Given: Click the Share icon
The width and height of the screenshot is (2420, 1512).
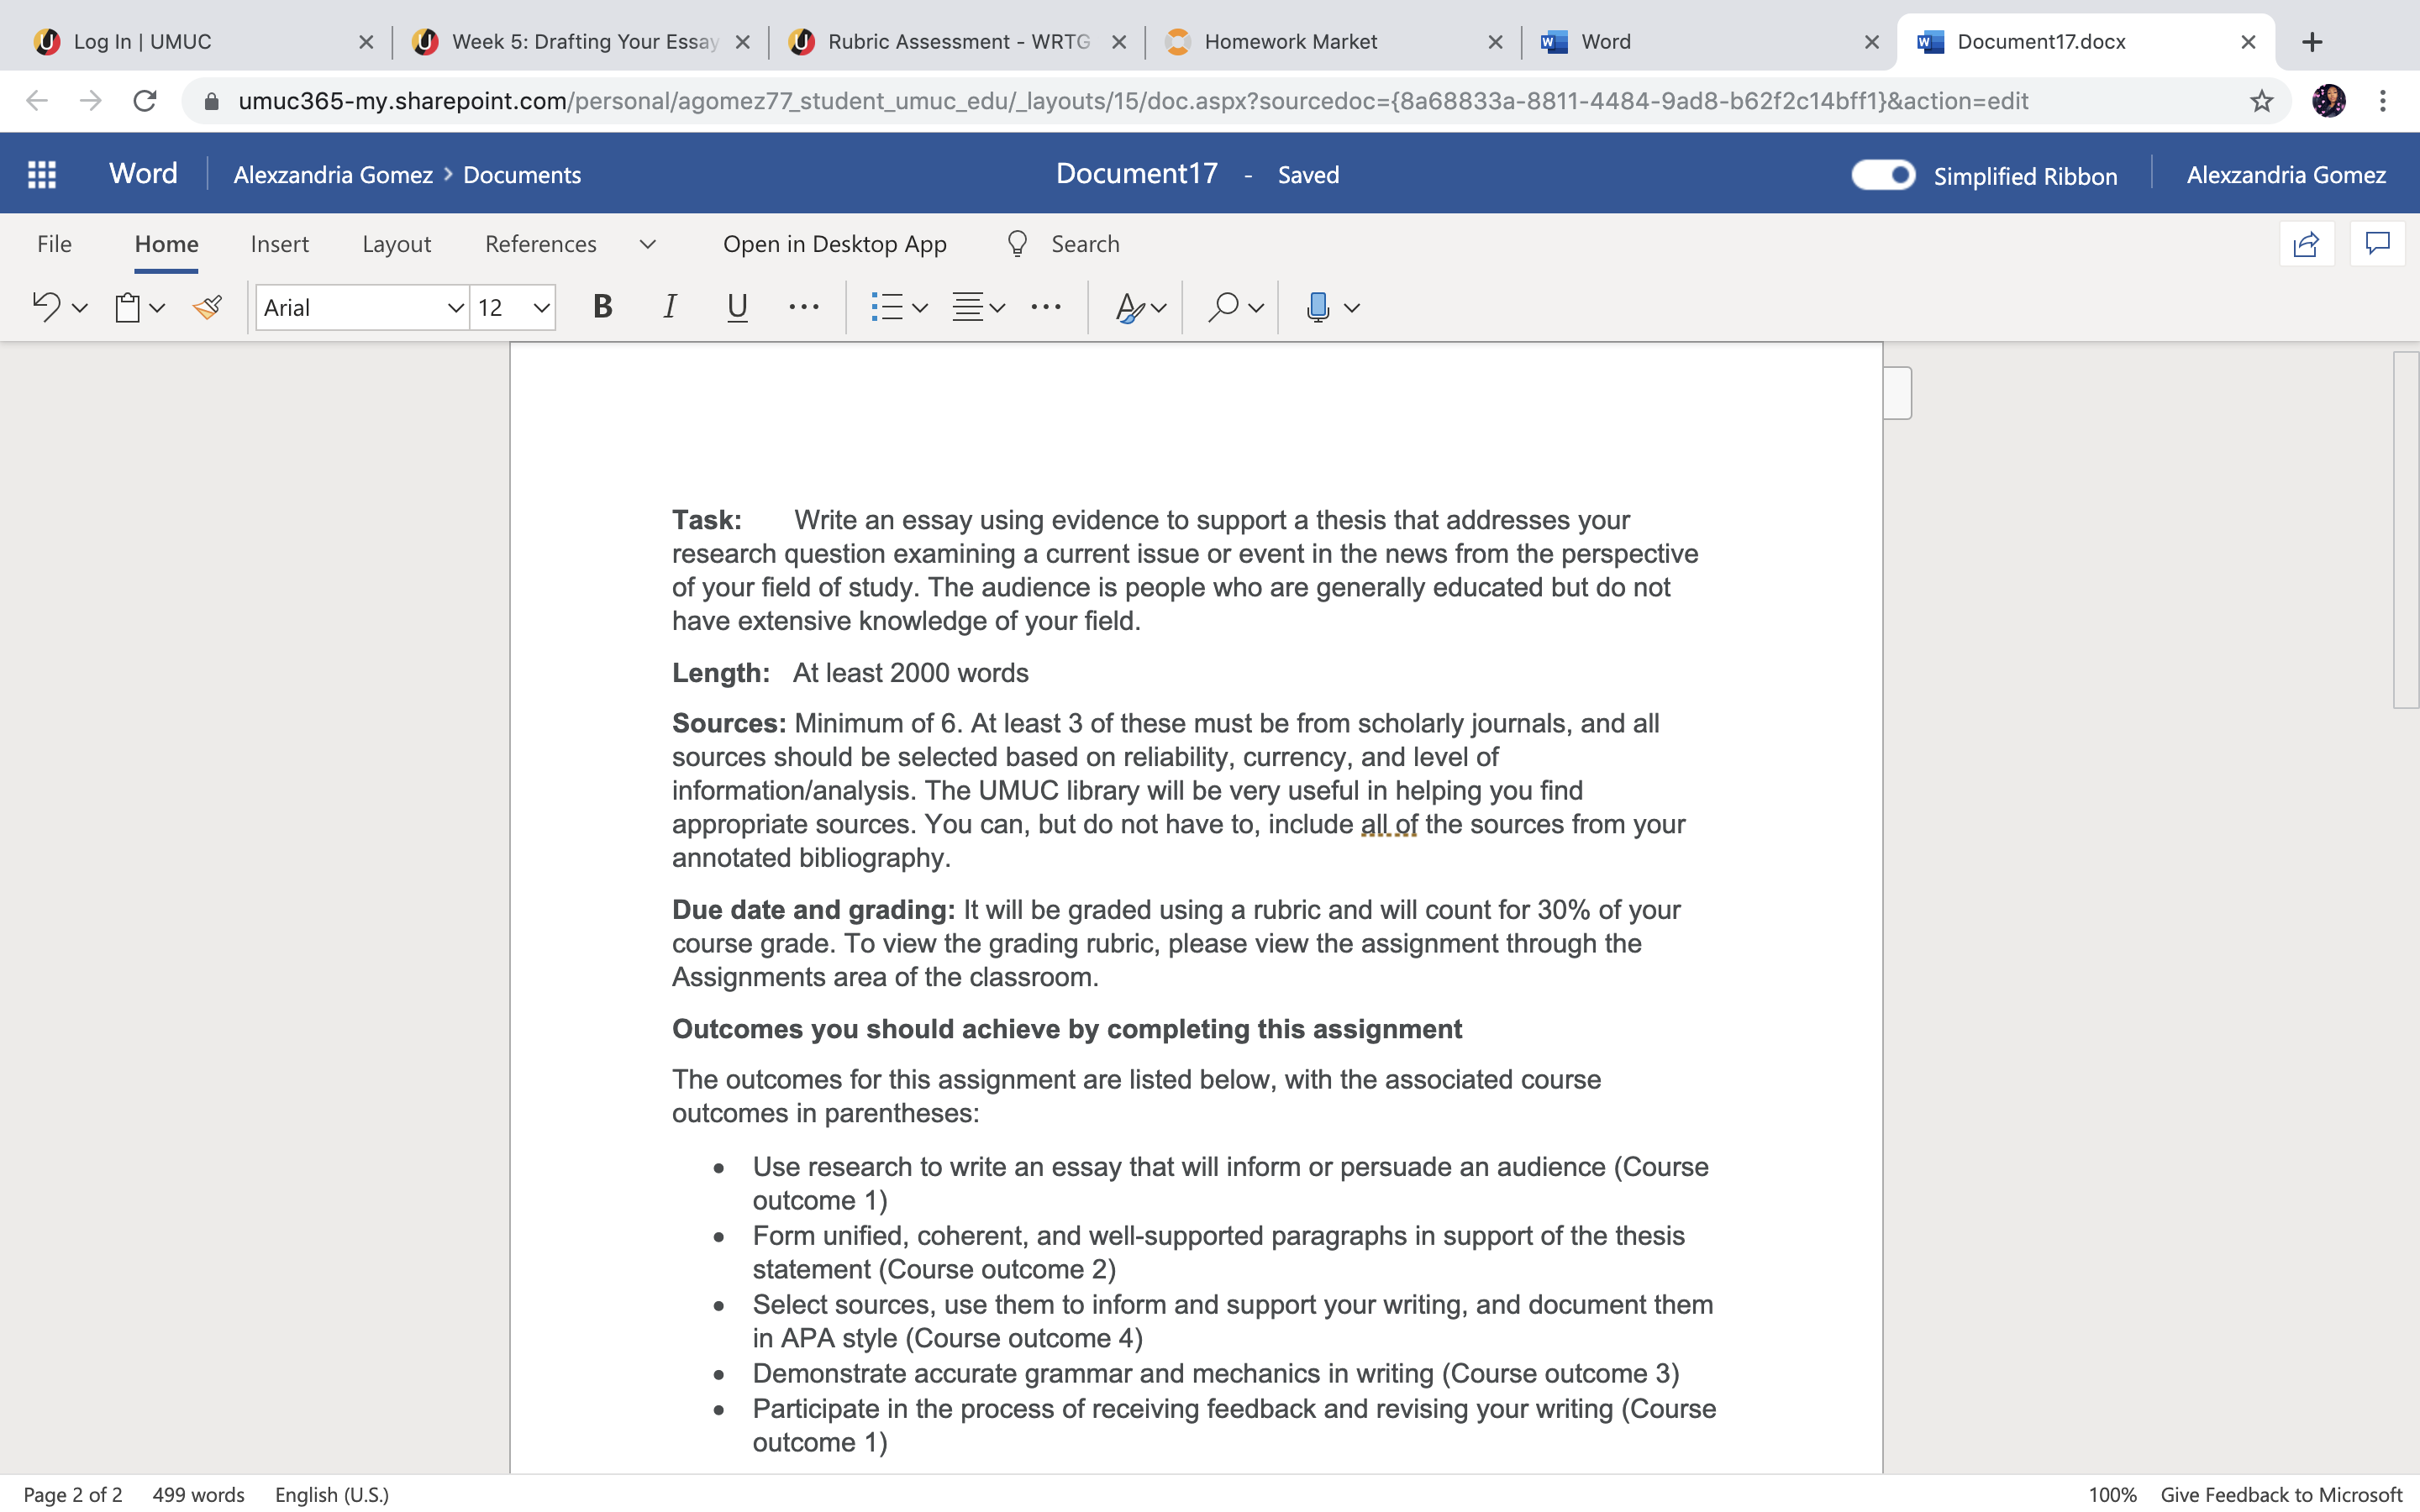Looking at the screenshot, I should click(2306, 244).
